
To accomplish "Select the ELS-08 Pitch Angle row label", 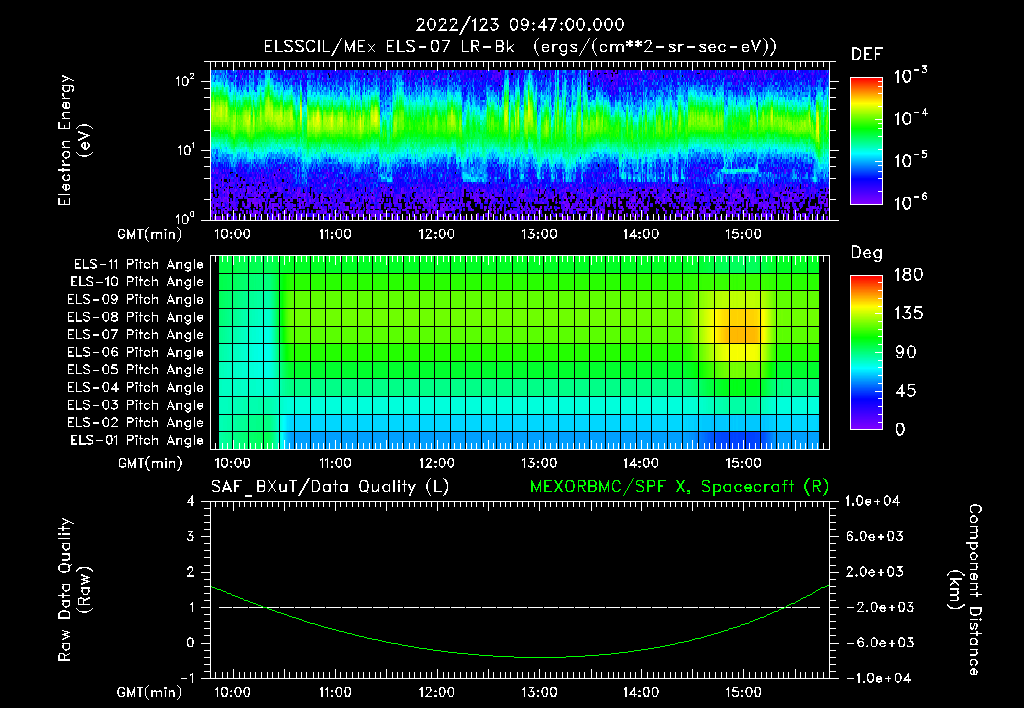I will (x=135, y=318).
